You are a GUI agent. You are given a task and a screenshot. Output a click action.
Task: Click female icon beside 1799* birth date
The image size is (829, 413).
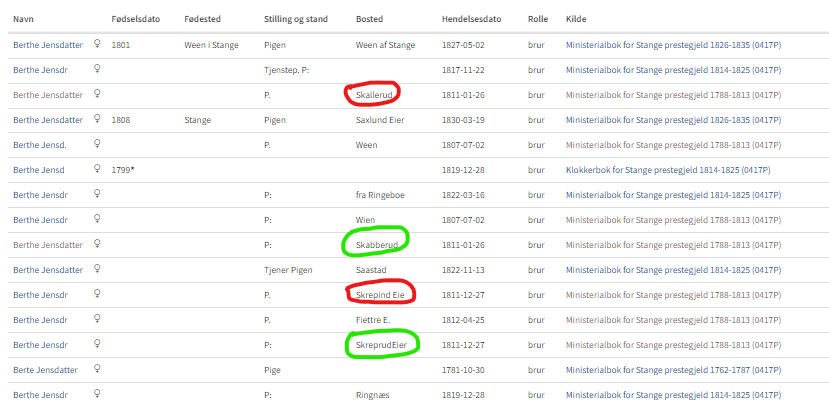click(97, 169)
